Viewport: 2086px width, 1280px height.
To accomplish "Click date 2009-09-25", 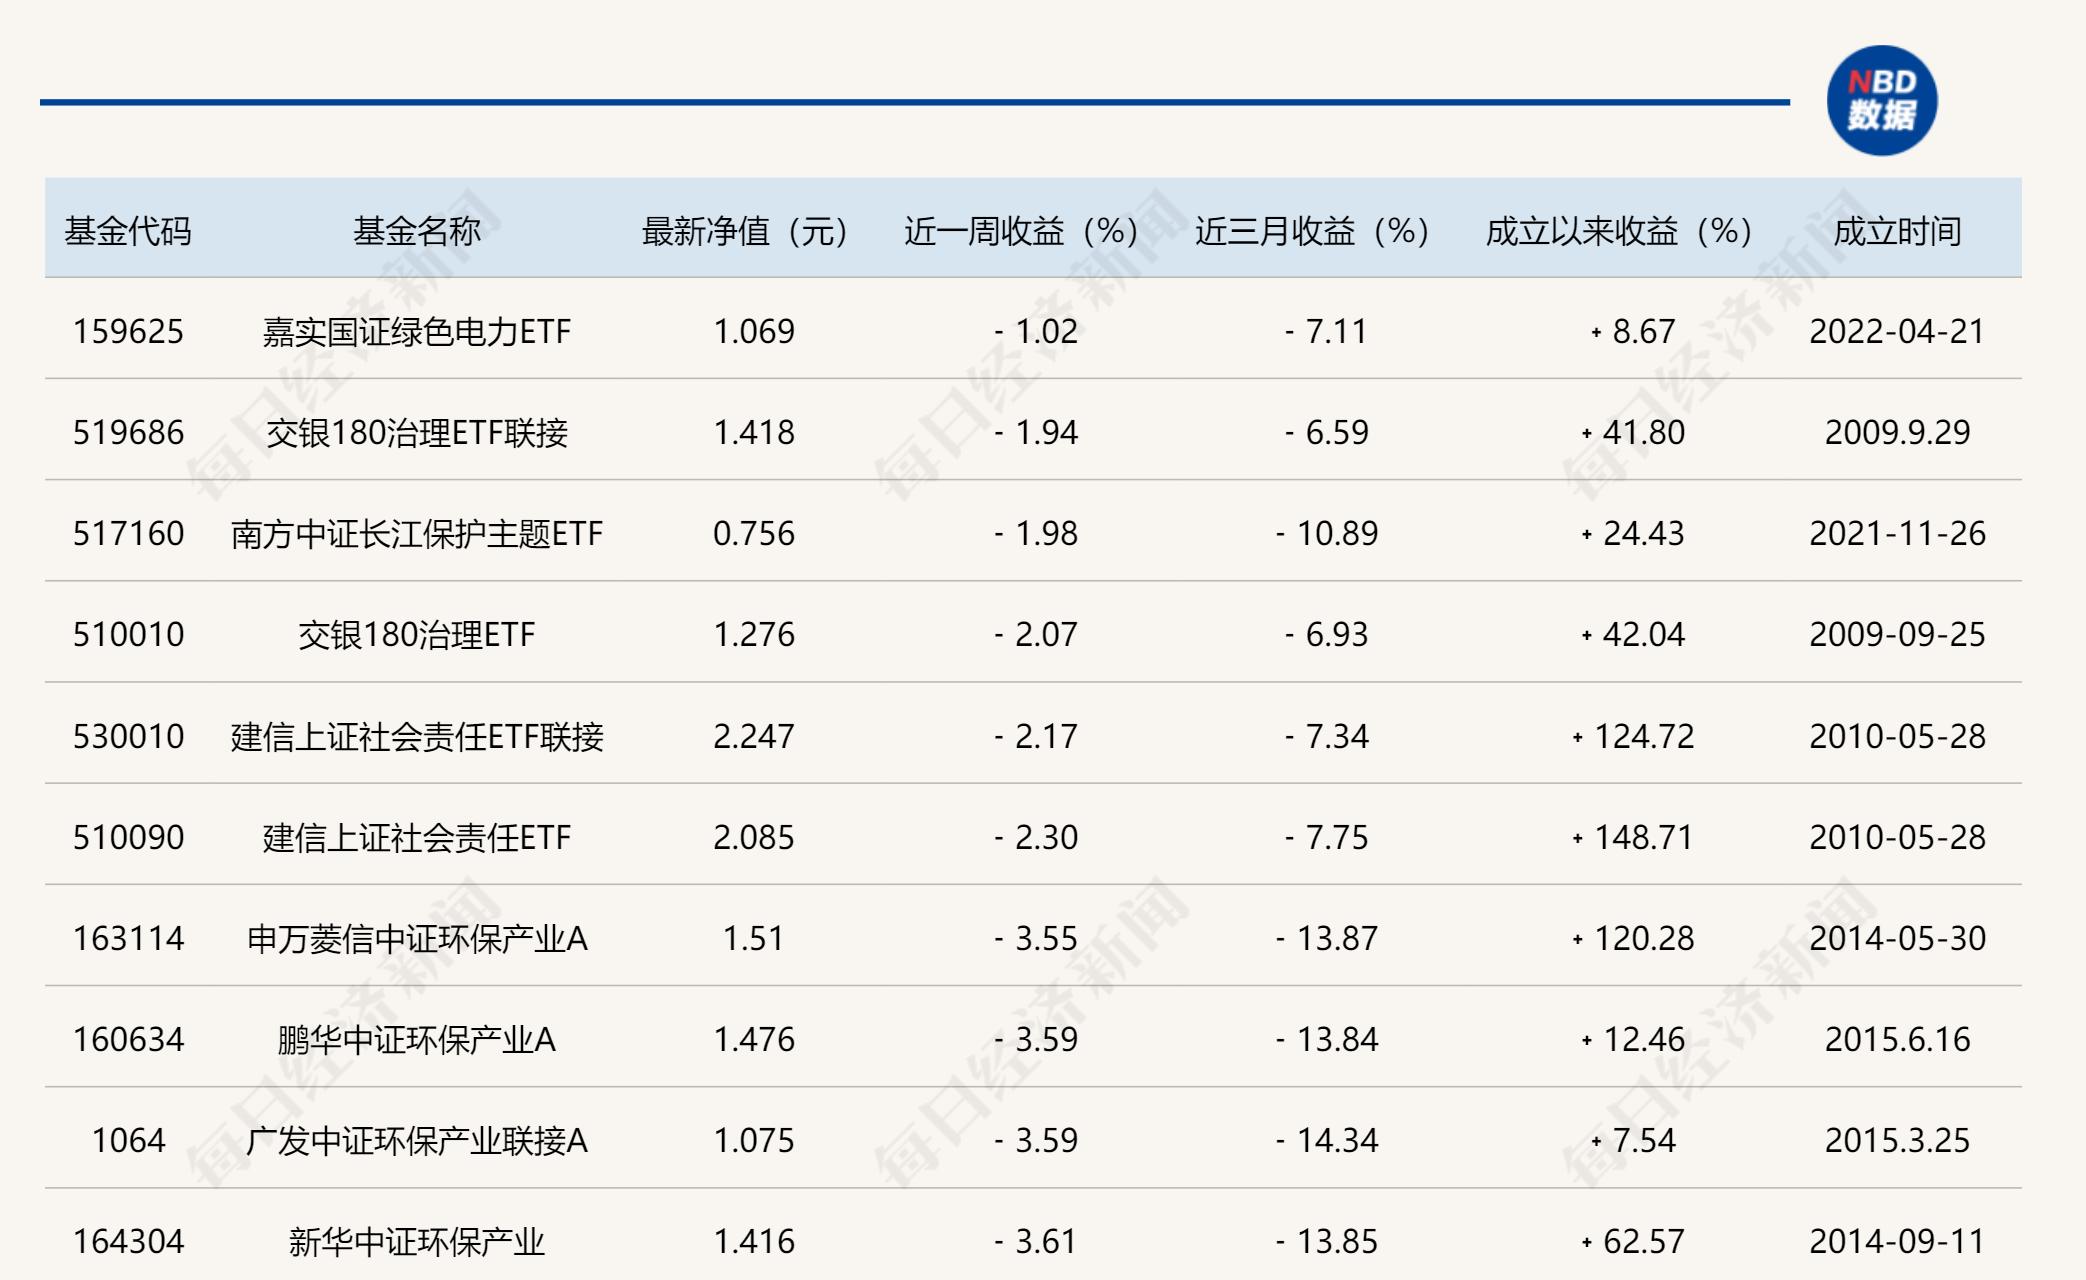I will click(1897, 634).
